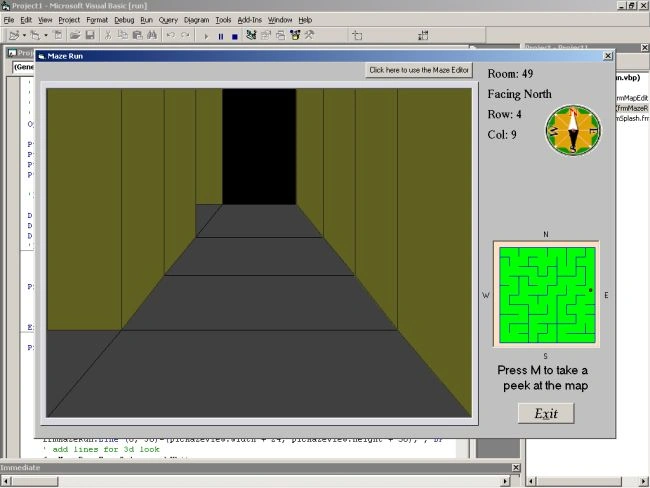Click the Toolbox hammer-and-wrench icon
This screenshot has height=488, width=650.
coord(309,35)
